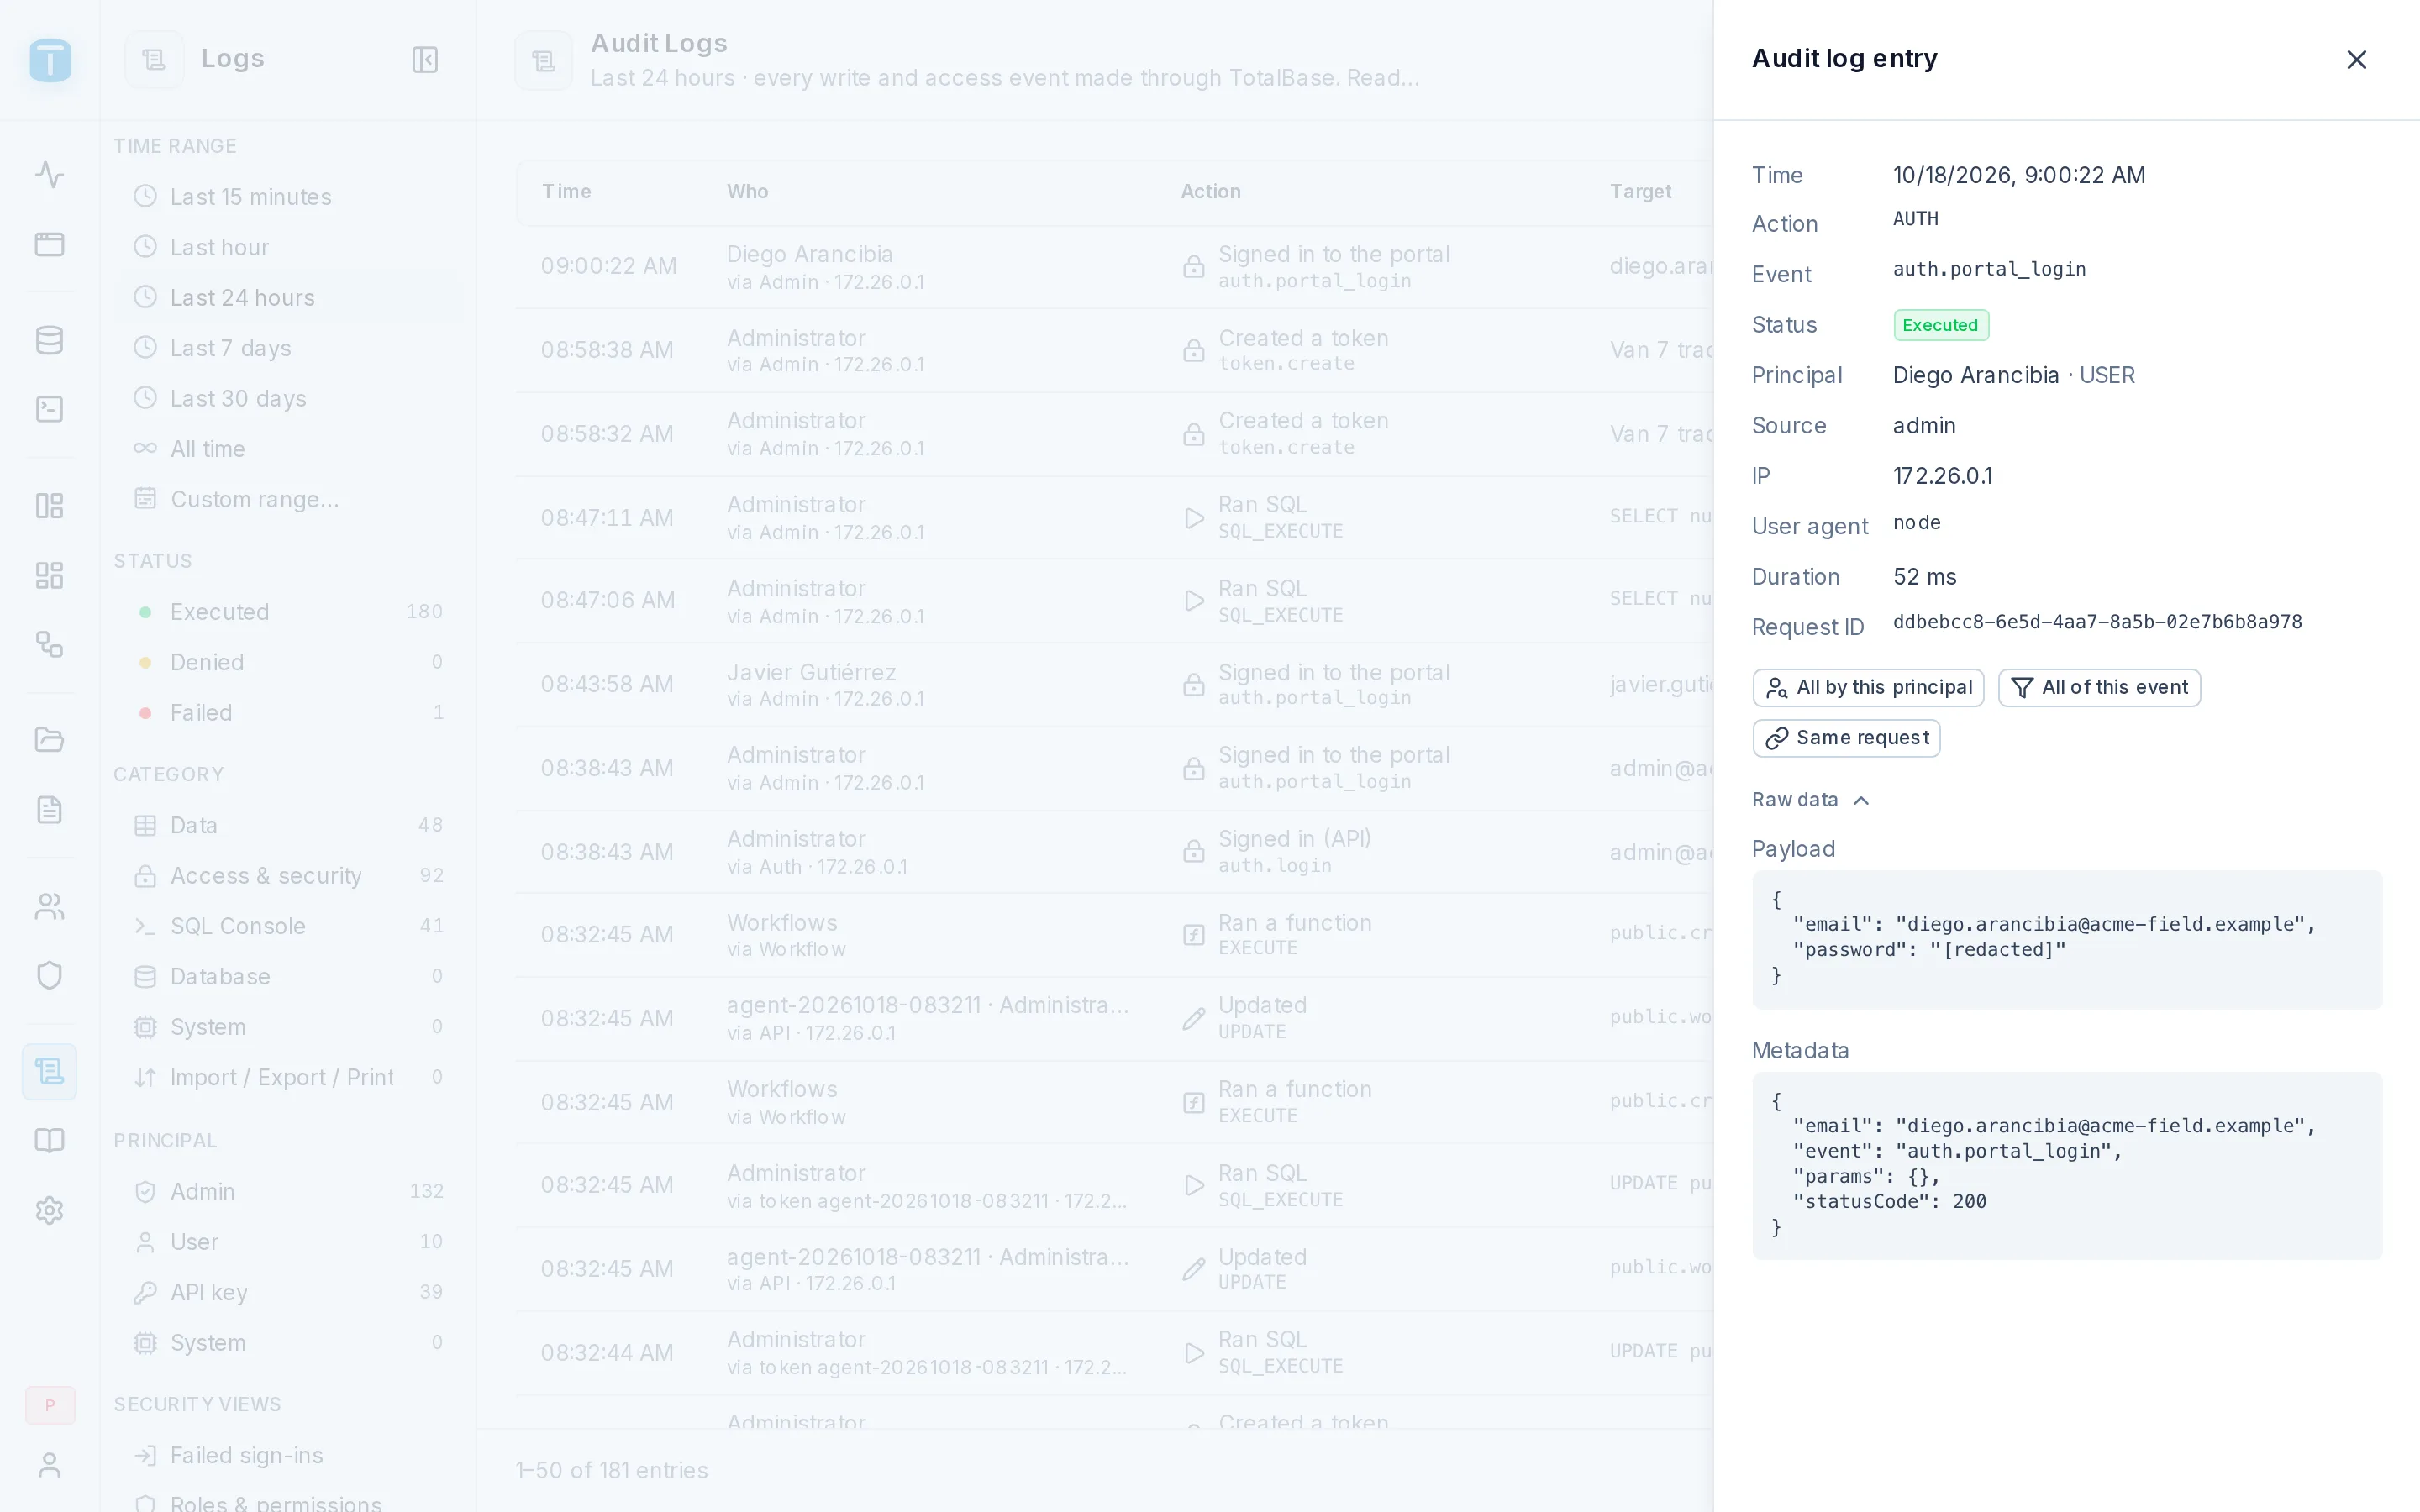The width and height of the screenshot is (2420, 1512).
Task: Open the TotalBase logo home icon
Action: (50, 60)
